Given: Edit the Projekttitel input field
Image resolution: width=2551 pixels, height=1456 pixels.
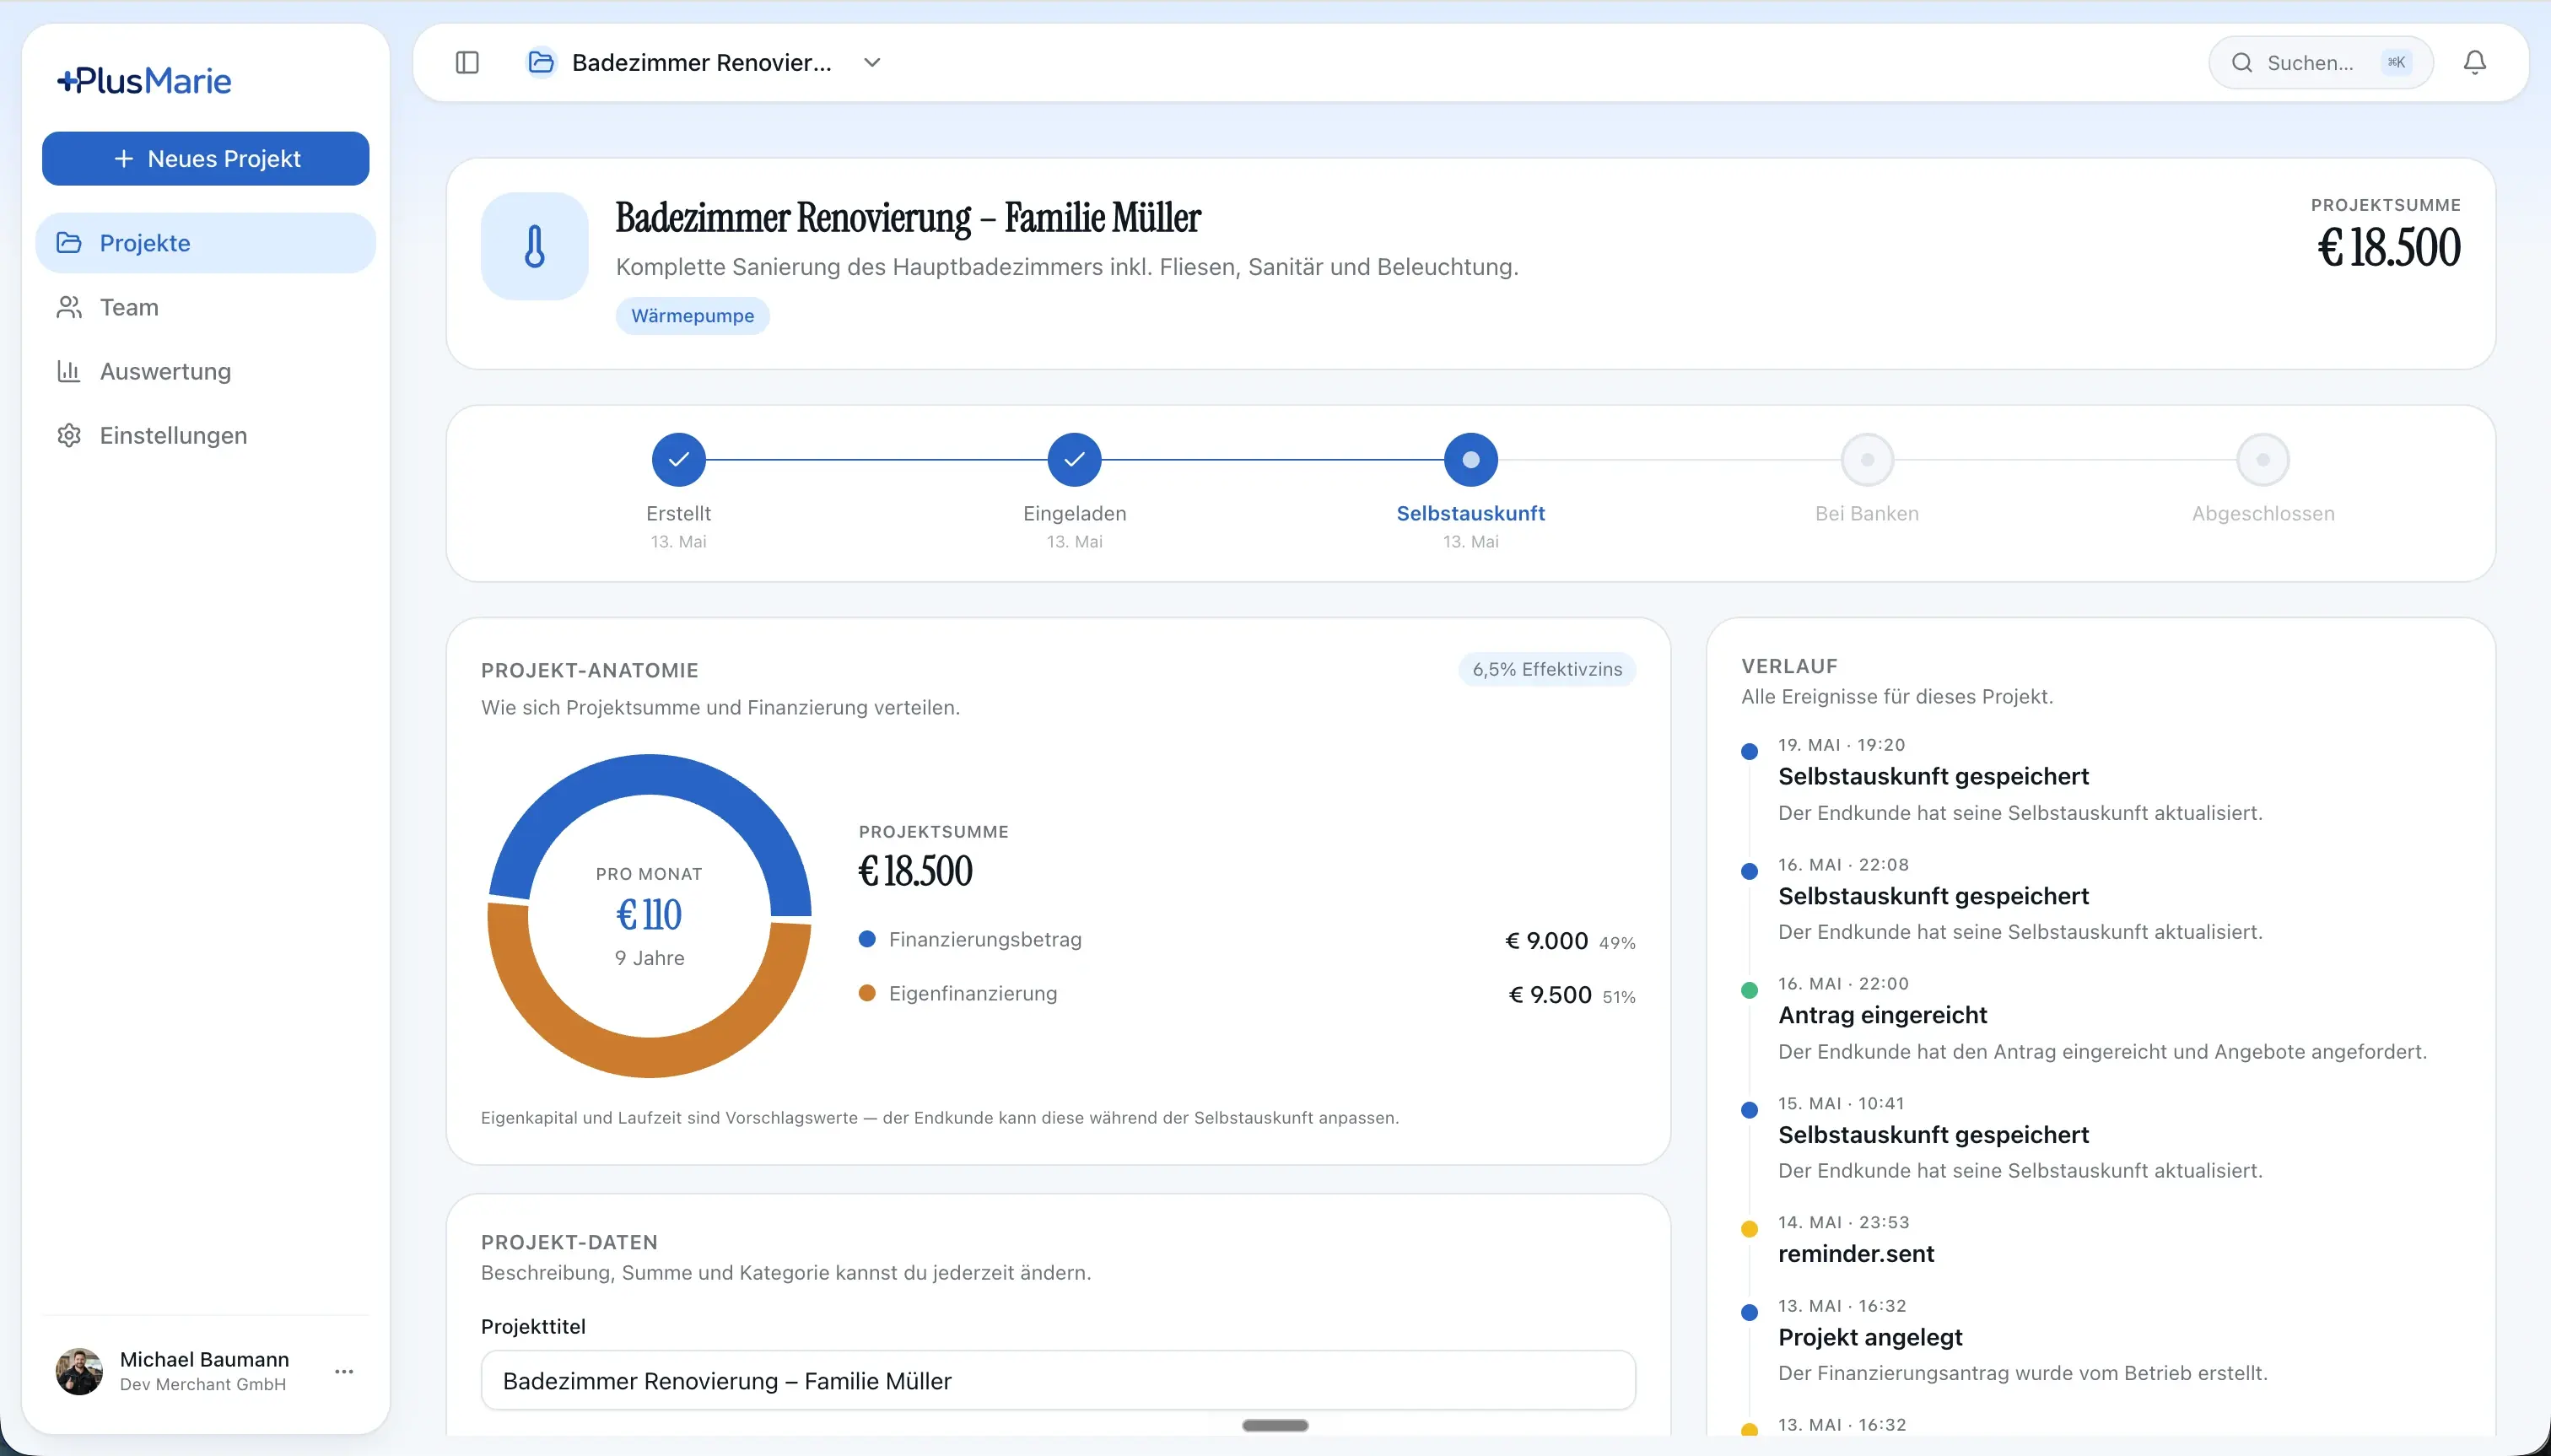Looking at the screenshot, I should point(1058,1380).
